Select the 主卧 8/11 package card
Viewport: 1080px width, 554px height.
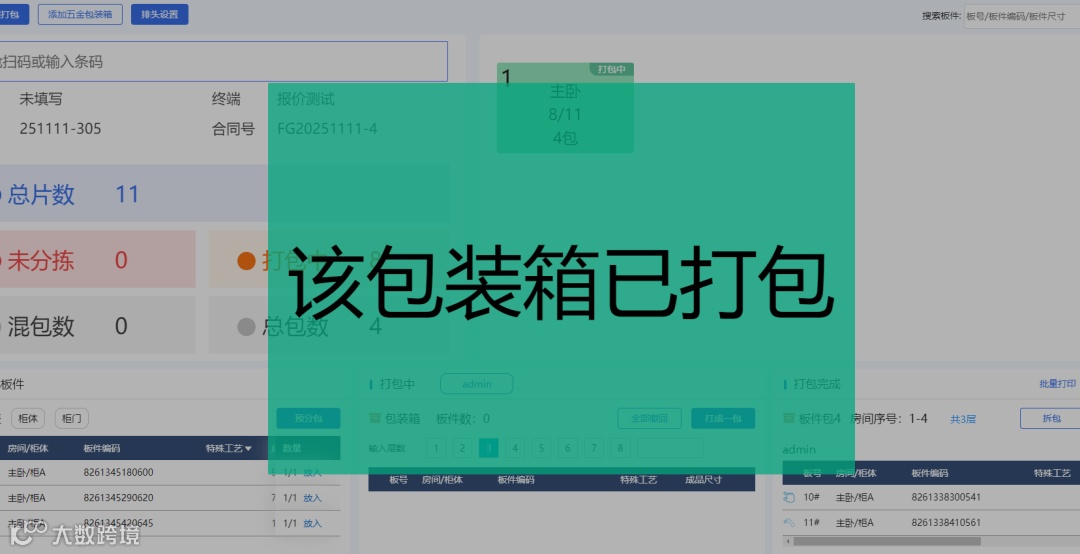[x=565, y=107]
